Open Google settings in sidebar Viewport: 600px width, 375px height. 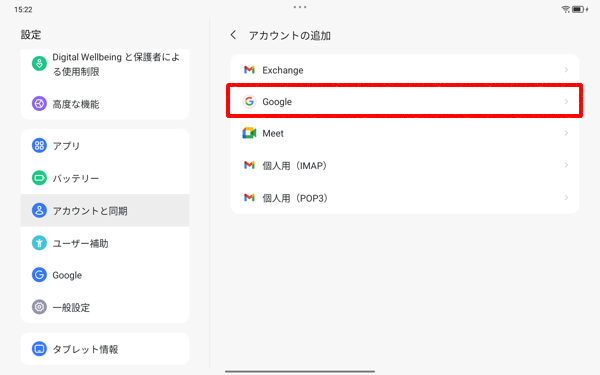[x=105, y=275]
